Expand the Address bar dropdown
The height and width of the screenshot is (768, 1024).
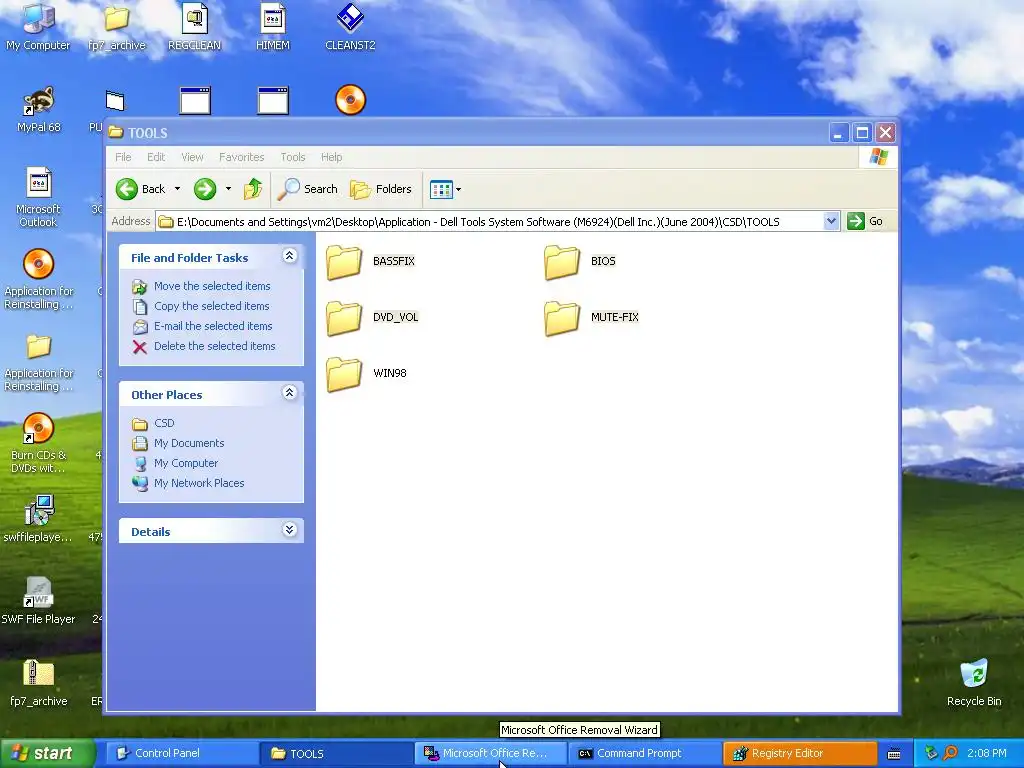(x=831, y=221)
